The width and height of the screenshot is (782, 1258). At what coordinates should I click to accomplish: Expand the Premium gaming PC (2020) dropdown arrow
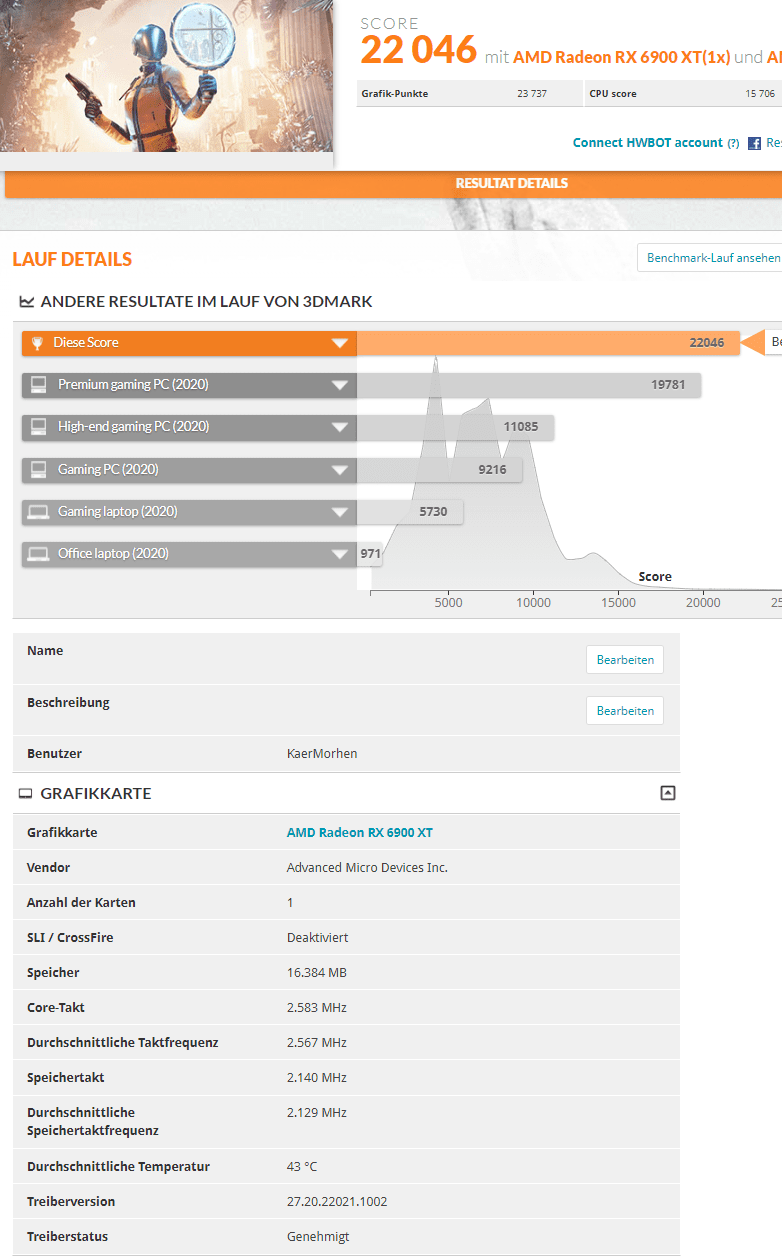tap(339, 385)
